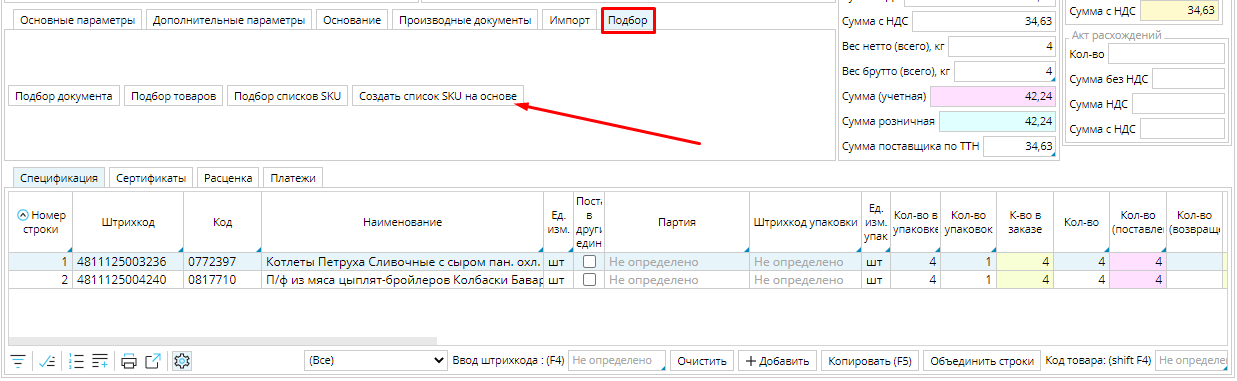Open Штрихкод упаковки cell in row 2
1237x381 pixels.
805,279
